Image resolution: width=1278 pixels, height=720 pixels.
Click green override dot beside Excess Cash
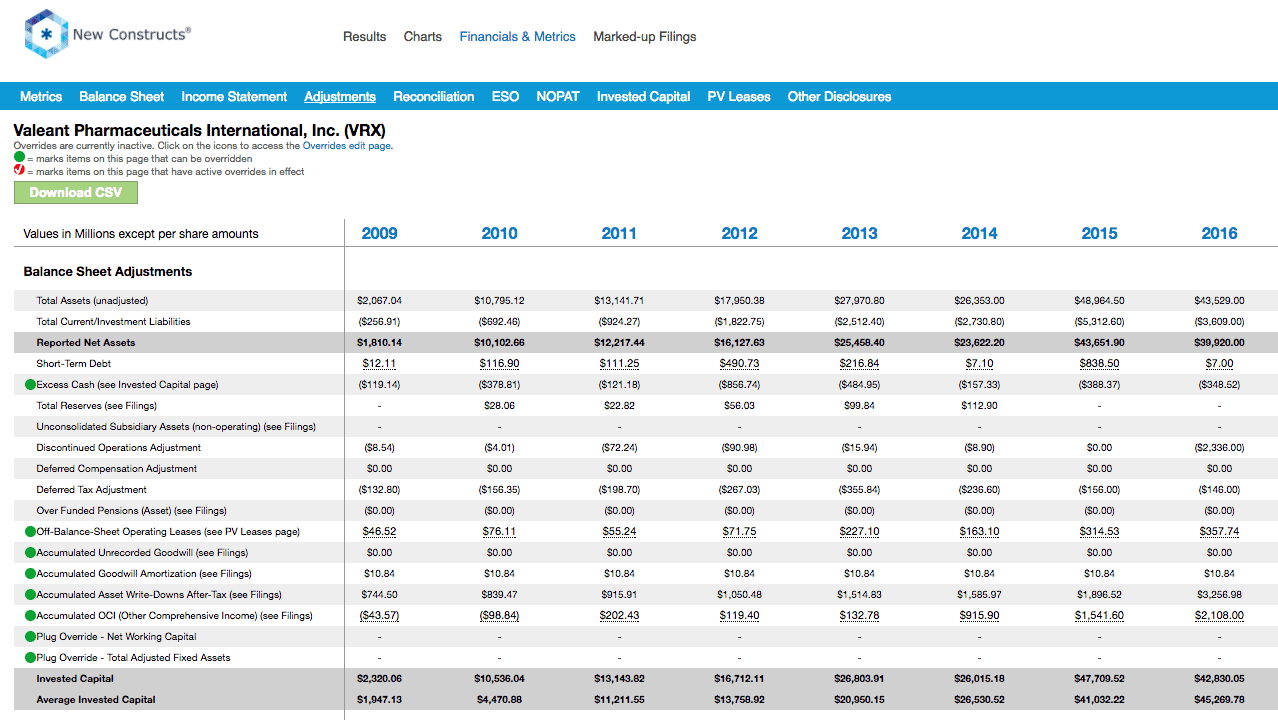click(x=31, y=384)
